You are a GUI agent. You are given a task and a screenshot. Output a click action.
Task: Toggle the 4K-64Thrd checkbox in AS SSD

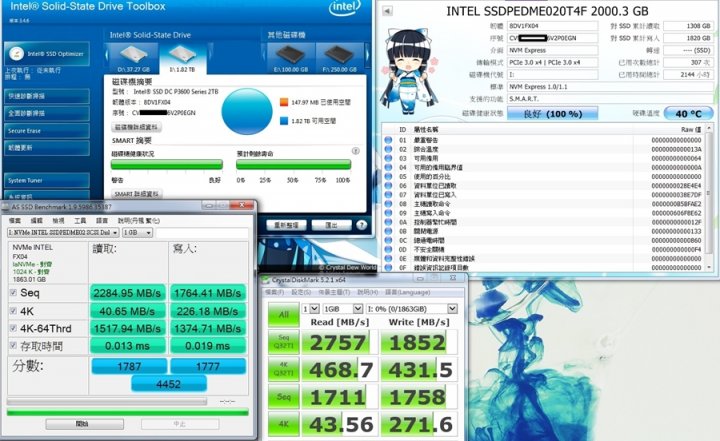coord(13,328)
